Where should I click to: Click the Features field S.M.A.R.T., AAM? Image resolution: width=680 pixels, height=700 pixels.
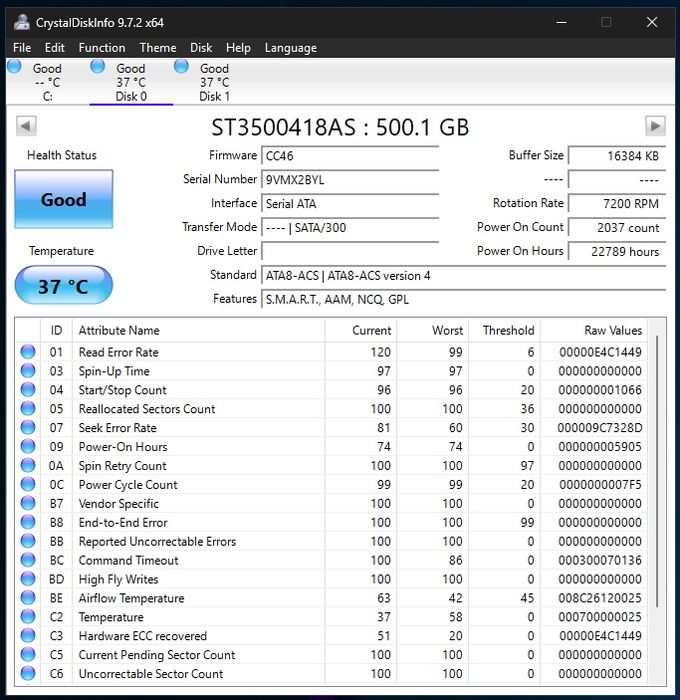pos(463,299)
